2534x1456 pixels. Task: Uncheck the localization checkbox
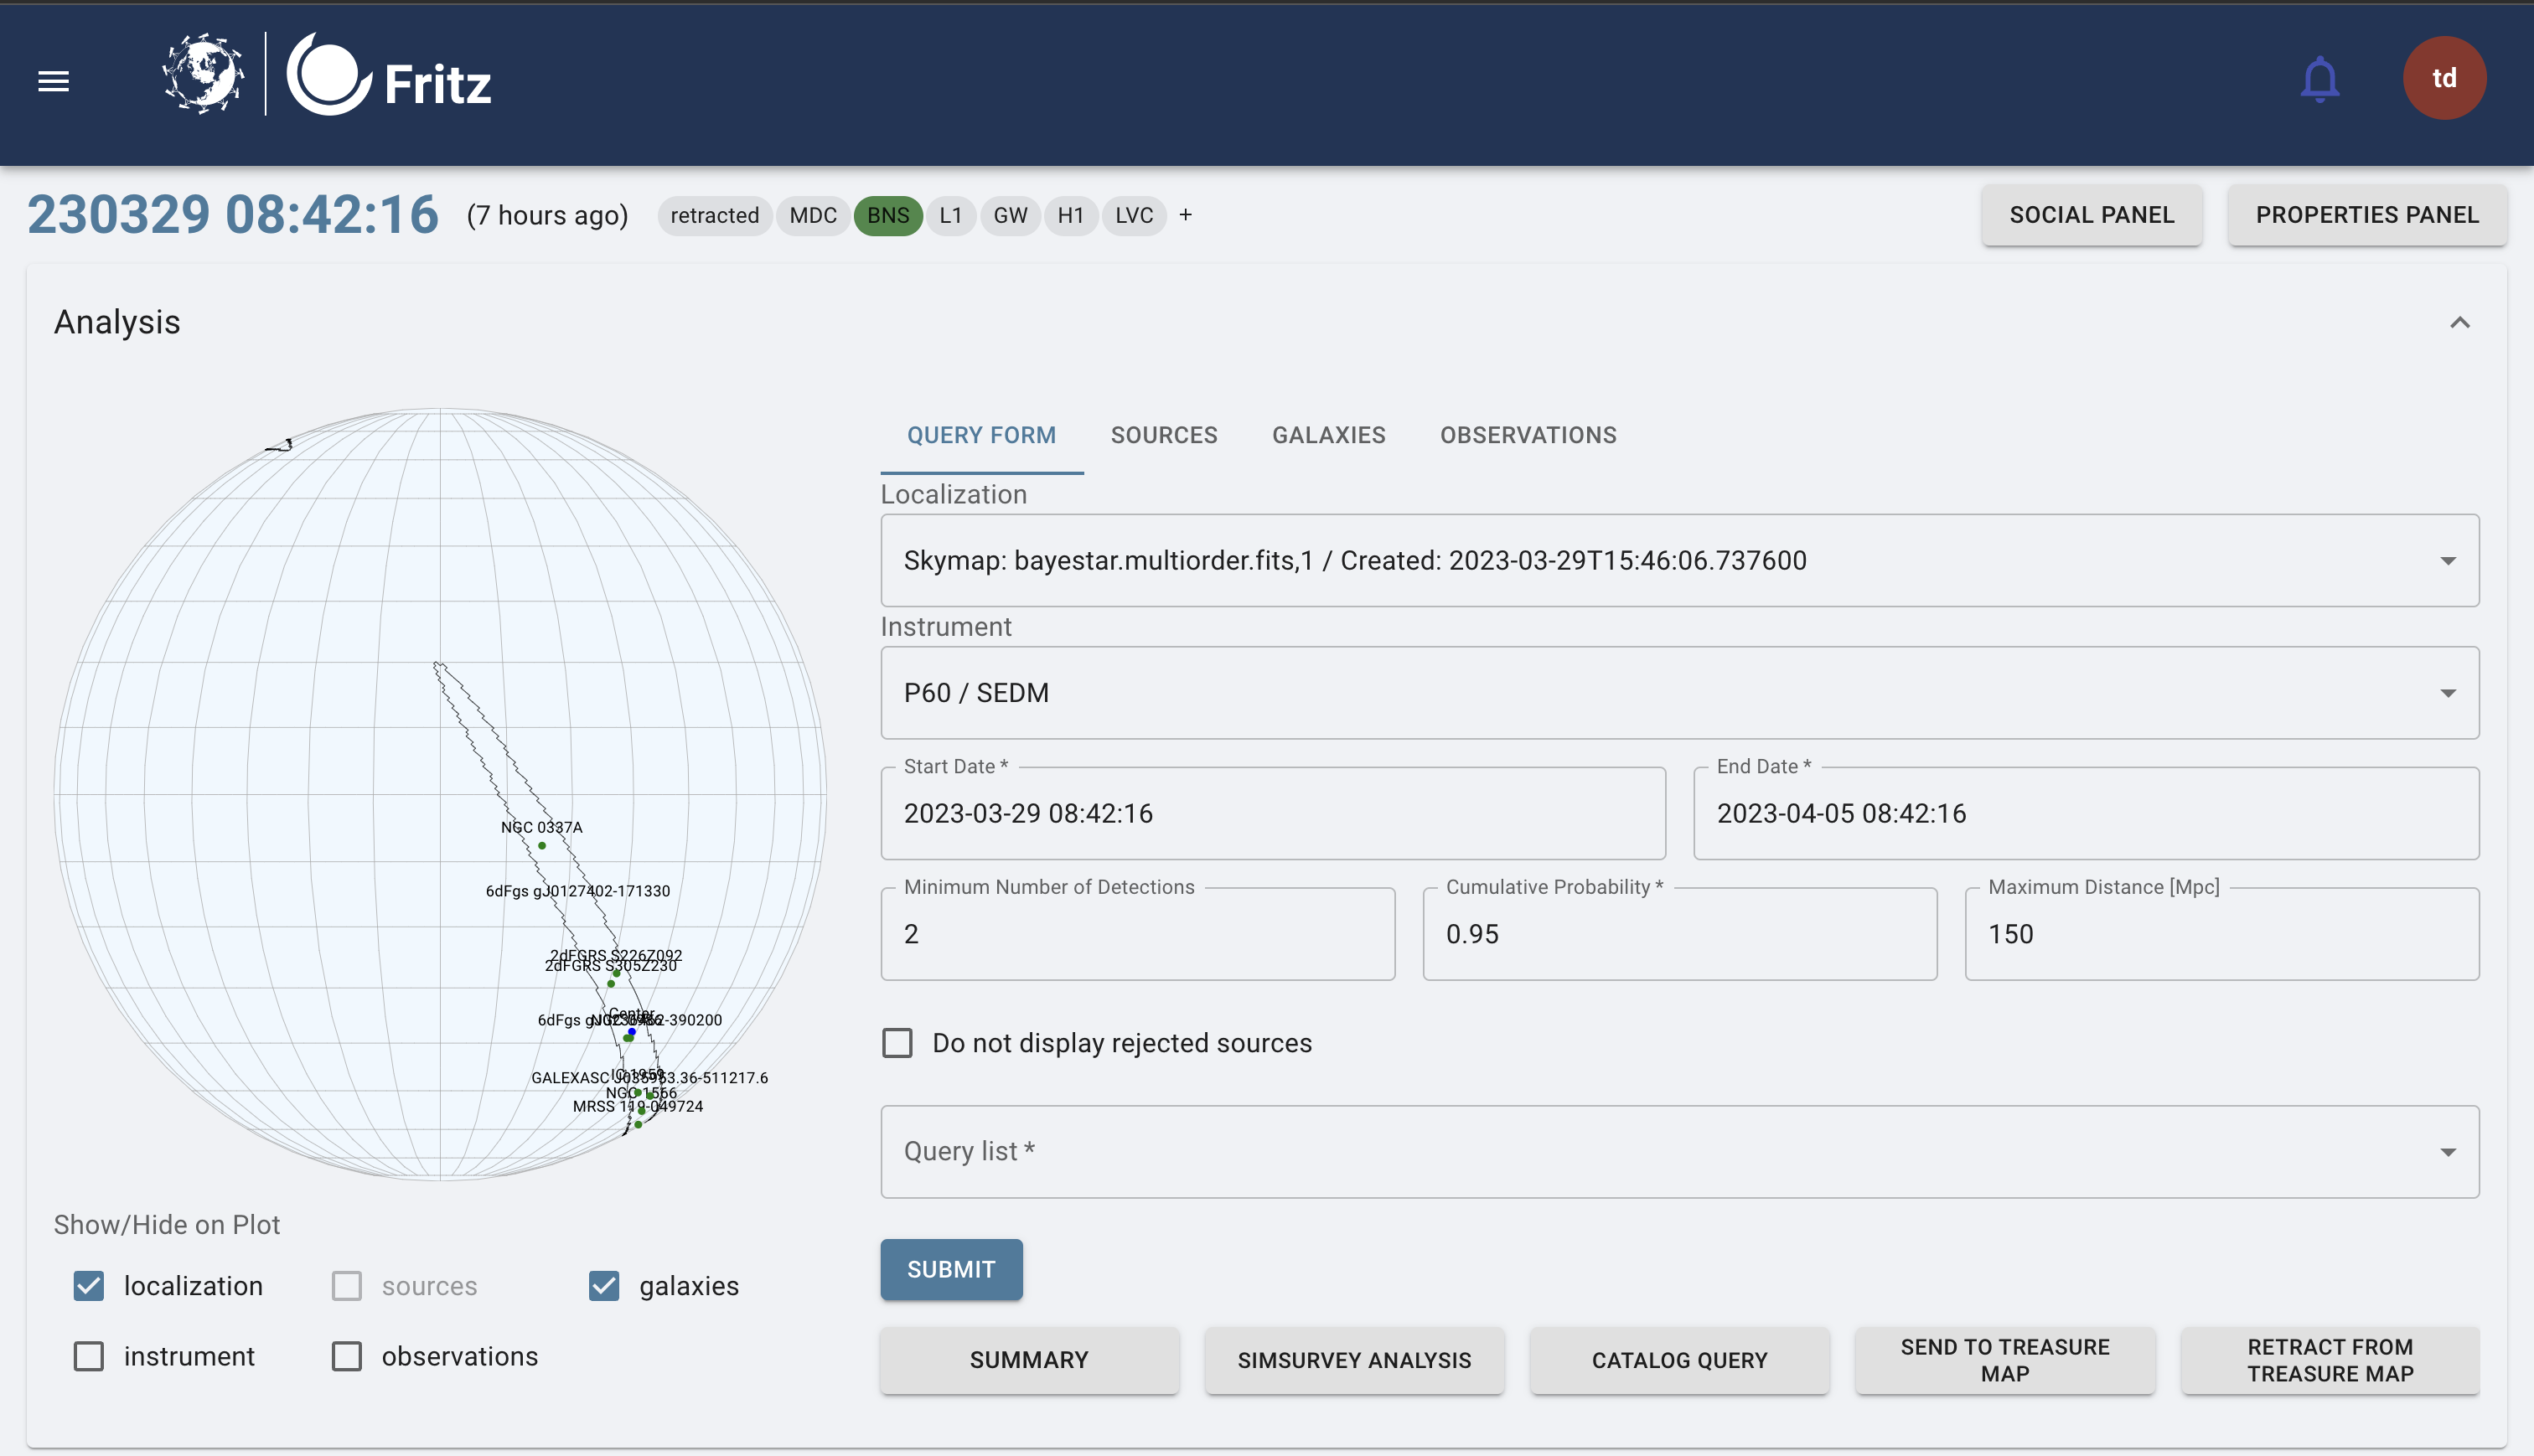(89, 1286)
